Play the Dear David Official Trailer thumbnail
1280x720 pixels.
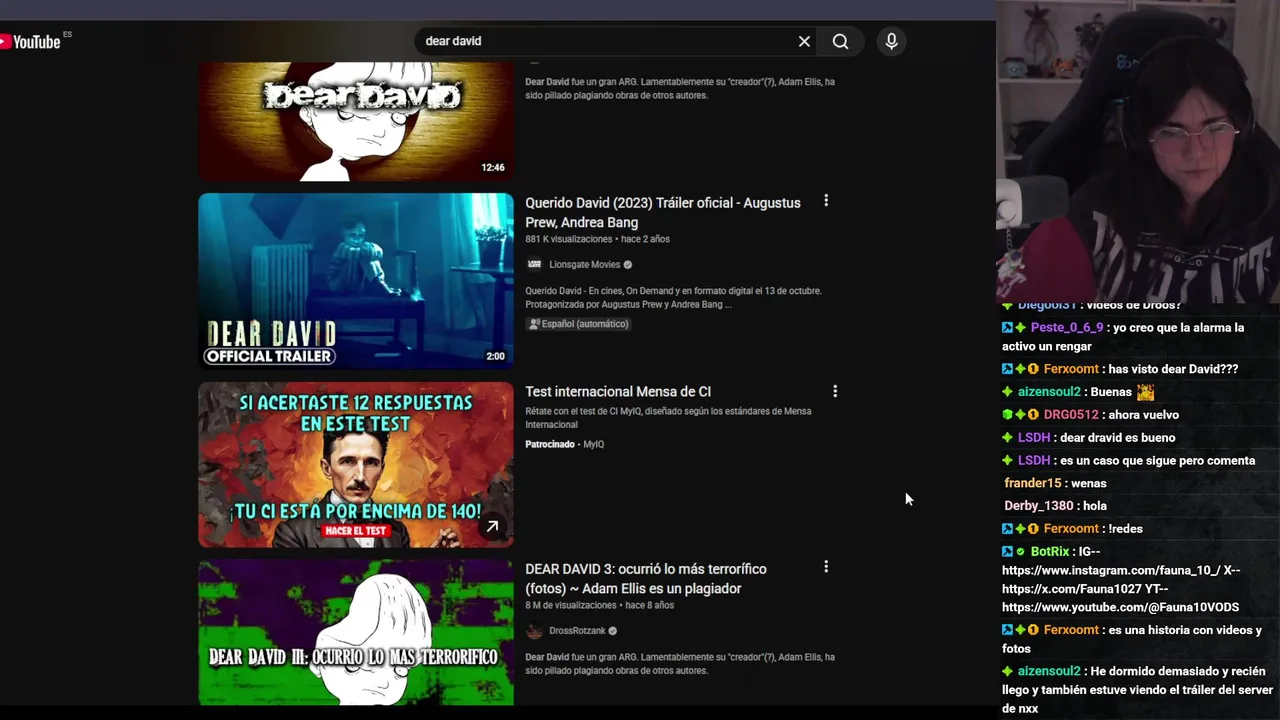356,281
